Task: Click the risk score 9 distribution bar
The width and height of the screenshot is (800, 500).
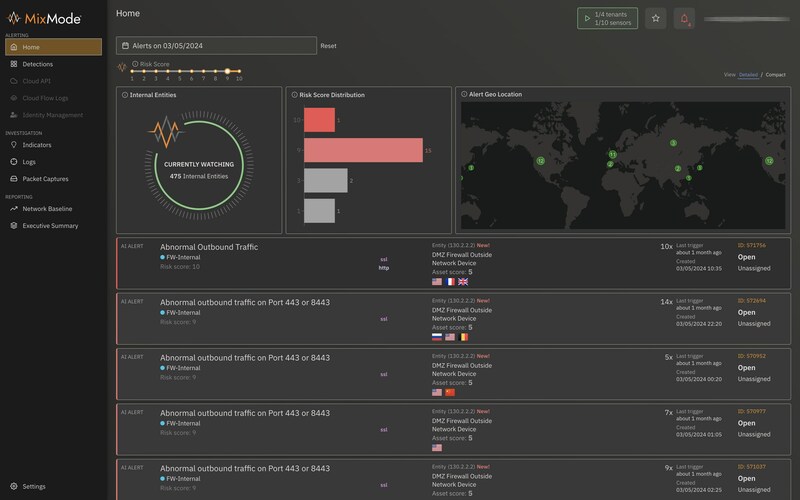Action: 363,151
